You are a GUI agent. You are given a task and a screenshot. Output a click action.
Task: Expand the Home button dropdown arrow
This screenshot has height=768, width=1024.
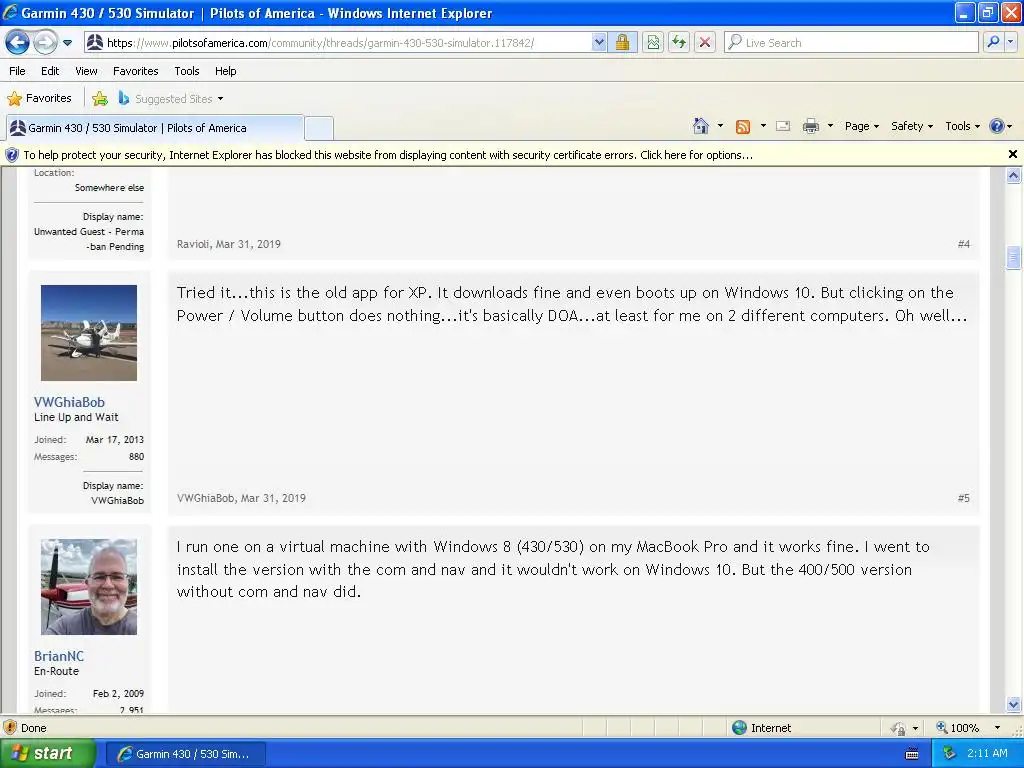pyautogui.click(x=720, y=126)
